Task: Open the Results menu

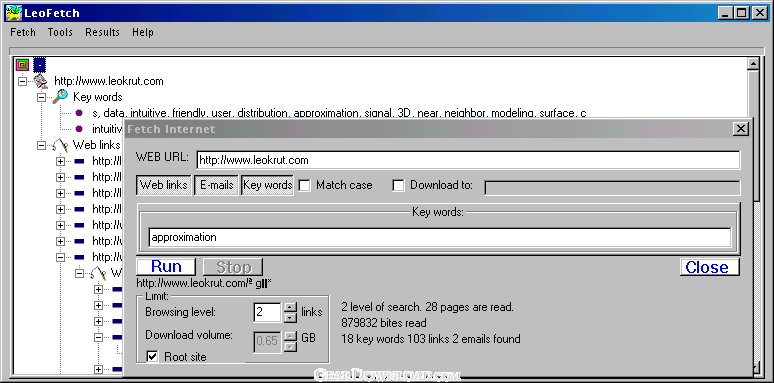Action: [x=102, y=32]
